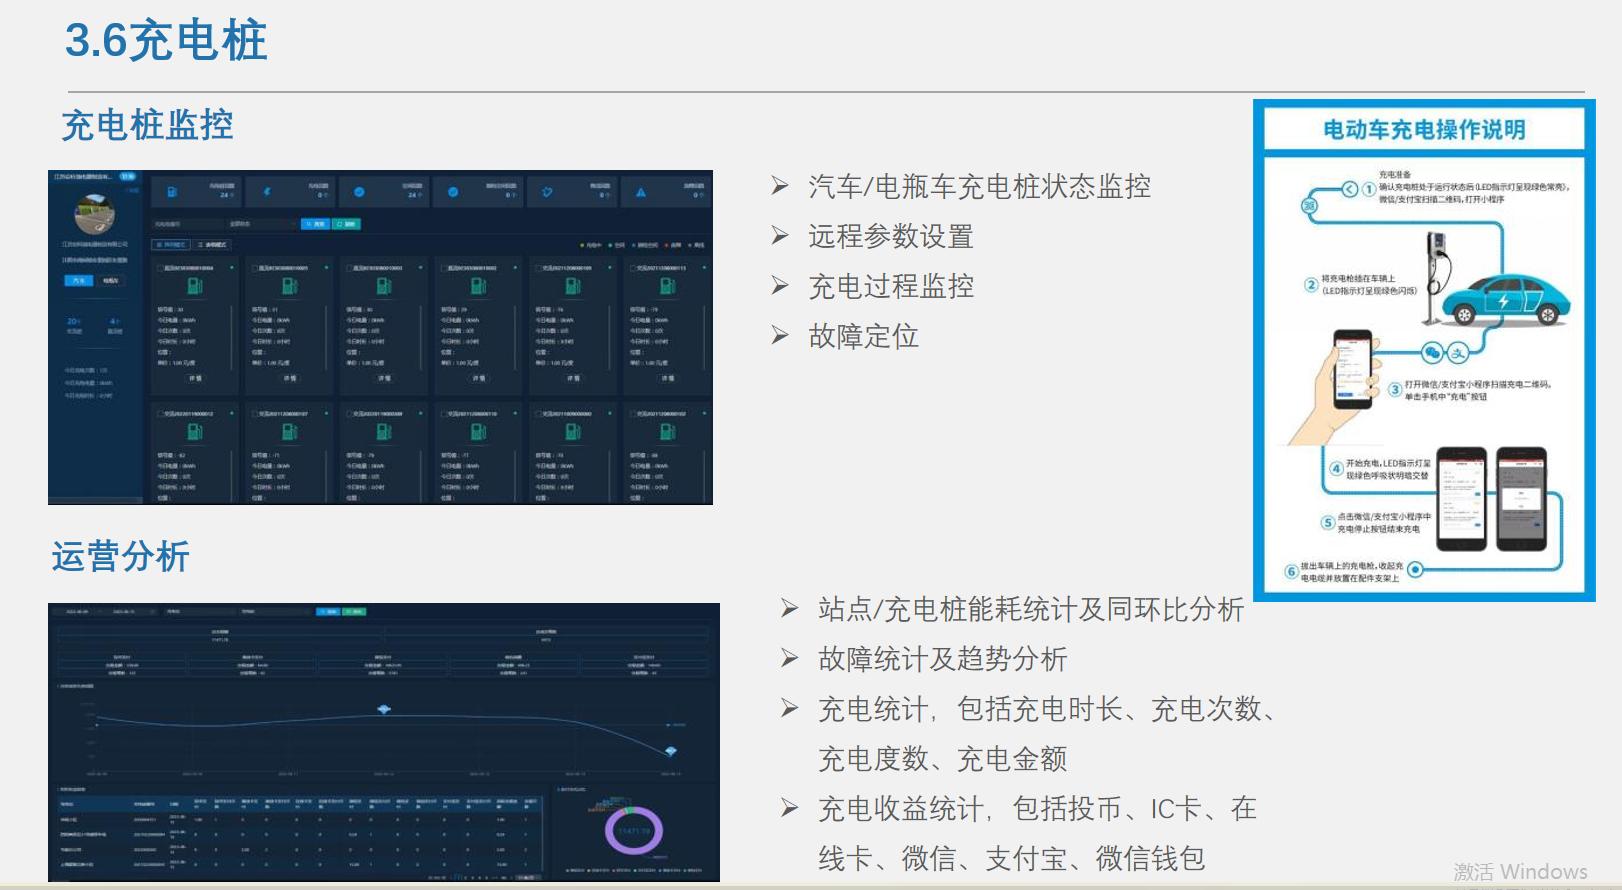Click the round icon in the third stat card
The height and width of the screenshot is (890, 1622).
coord(359,192)
